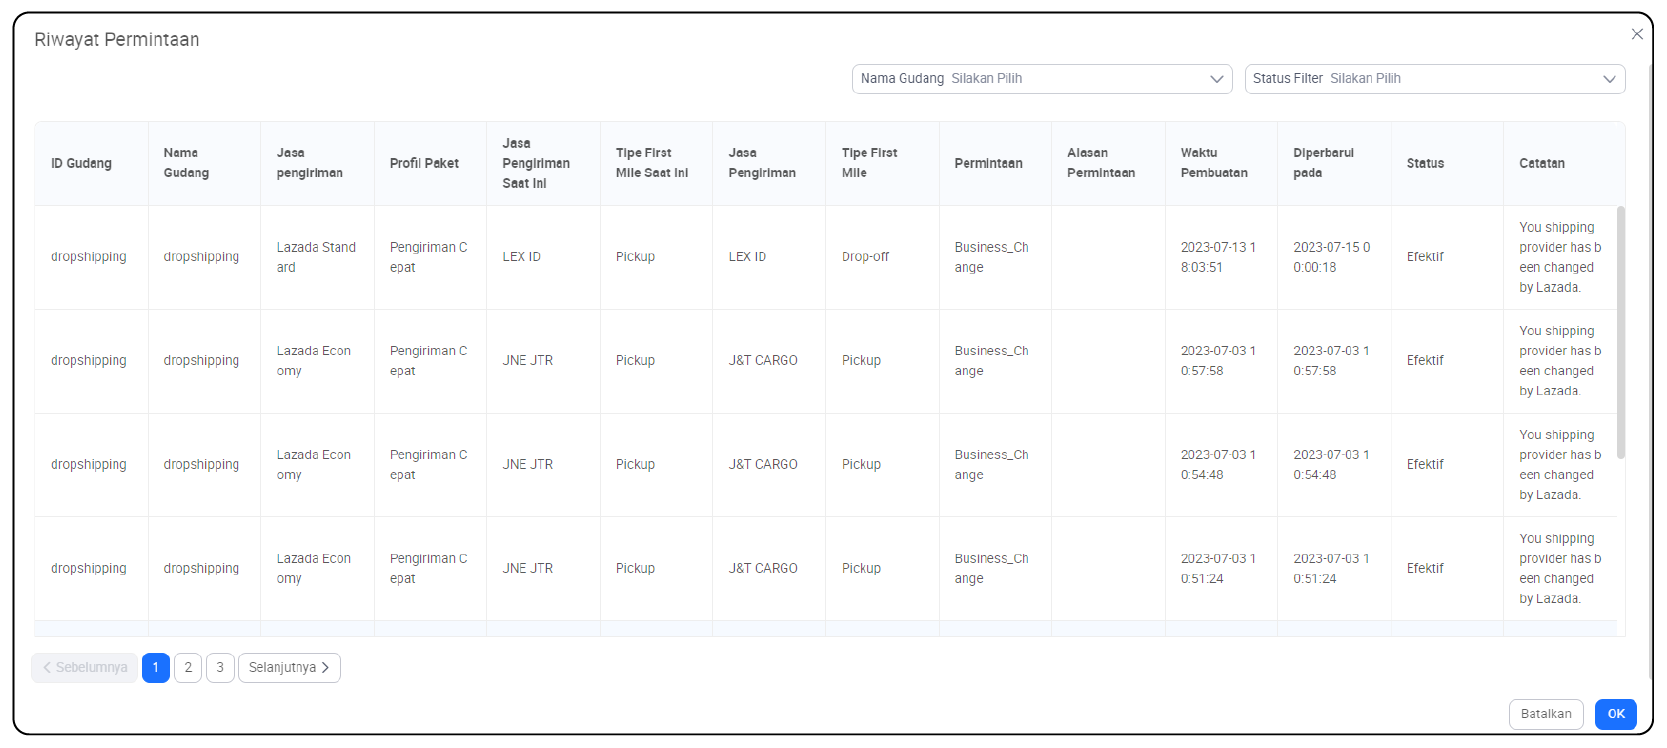Go to page 2
The height and width of the screenshot is (748, 1667).
[x=188, y=668]
